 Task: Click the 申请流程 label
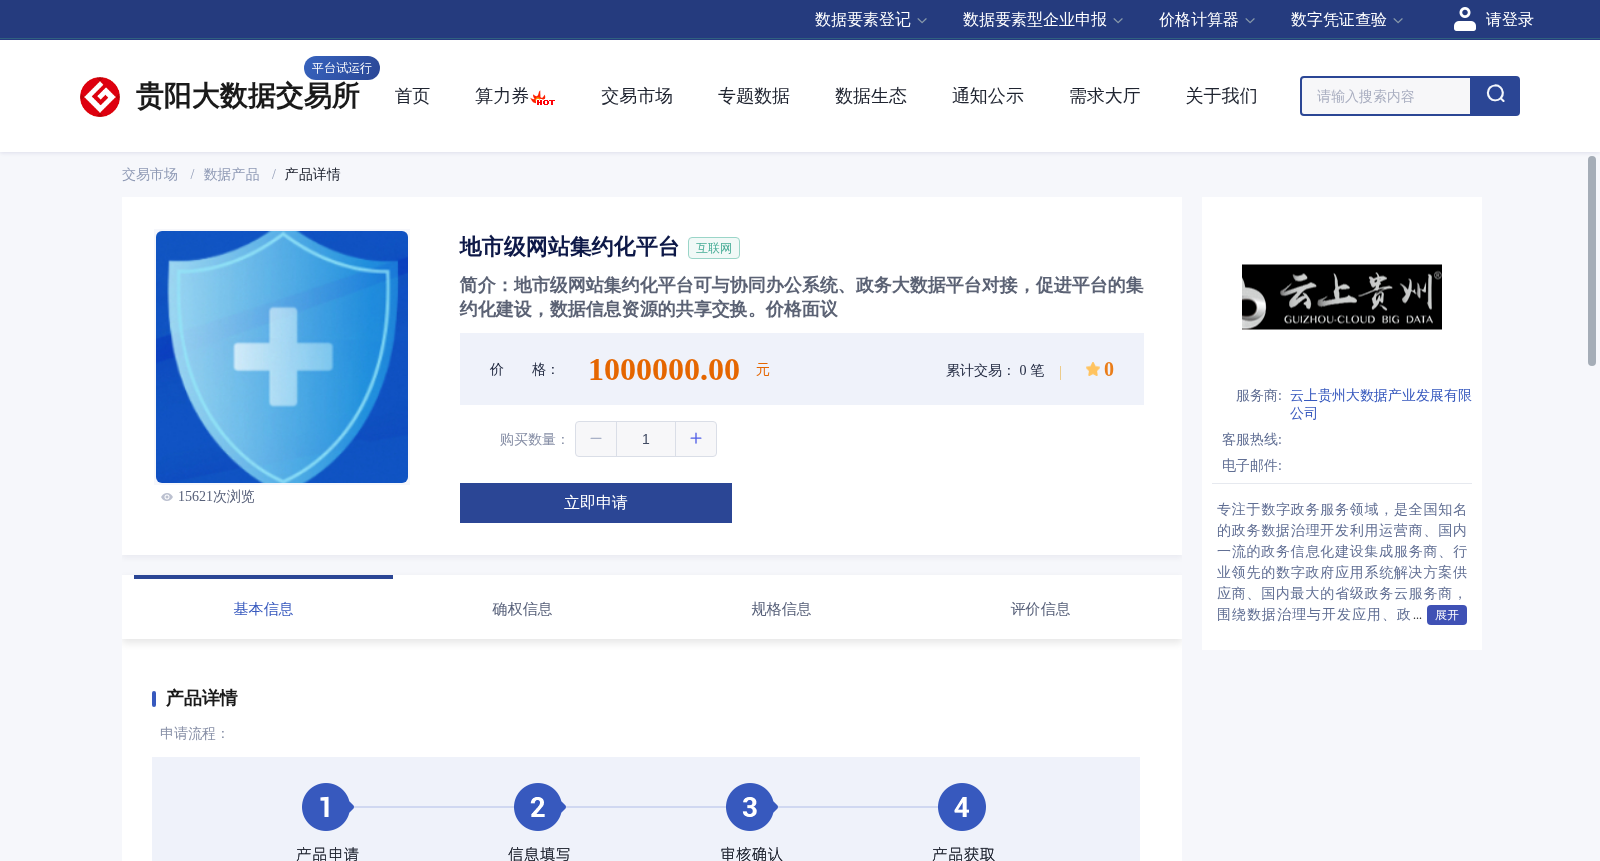[194, 733]
